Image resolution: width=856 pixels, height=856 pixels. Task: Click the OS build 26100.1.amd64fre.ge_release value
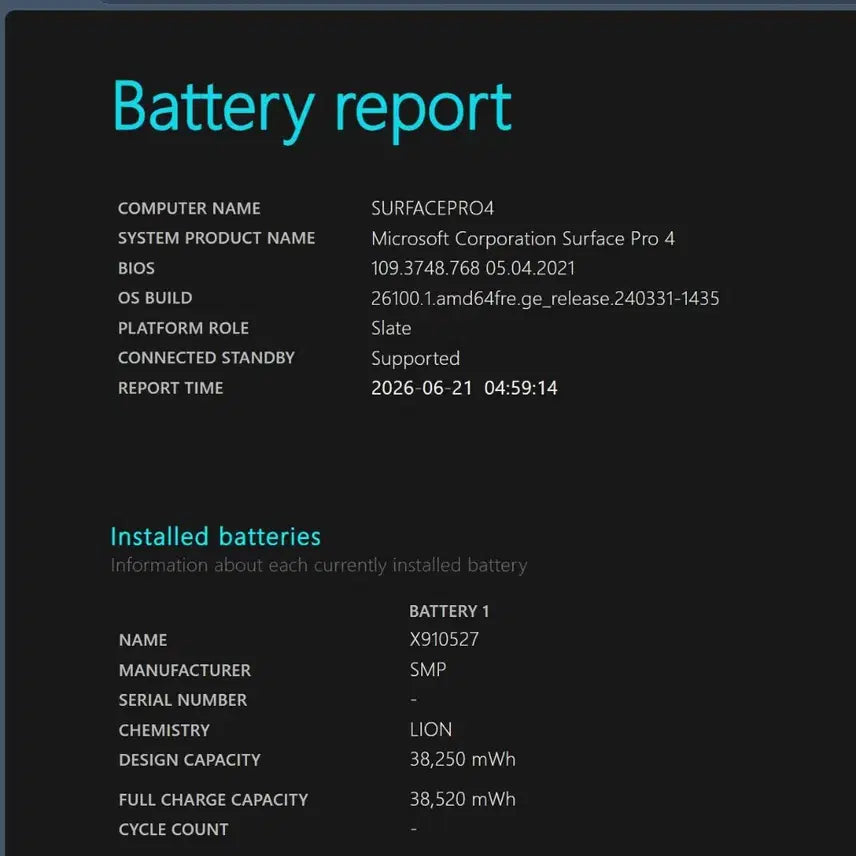(545, 299)
